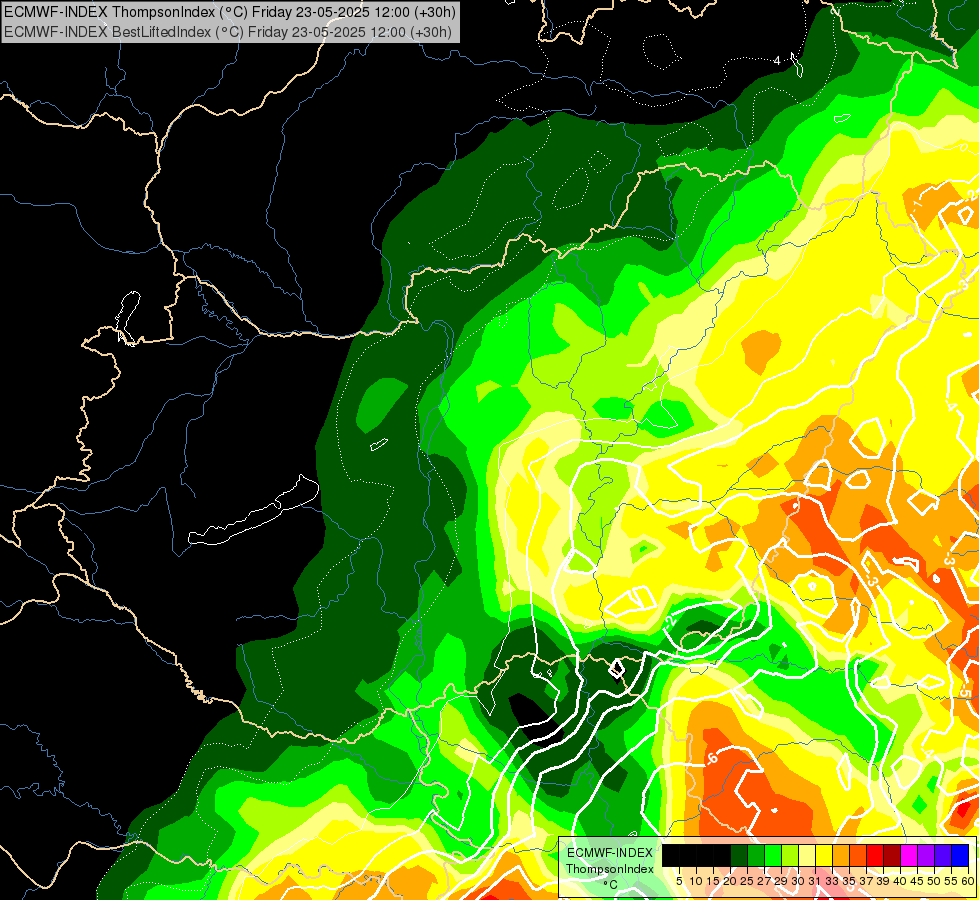Click the legend tick label 33
Screen dimensions: 979x900
pyautogui.click(x=832, y=881)
